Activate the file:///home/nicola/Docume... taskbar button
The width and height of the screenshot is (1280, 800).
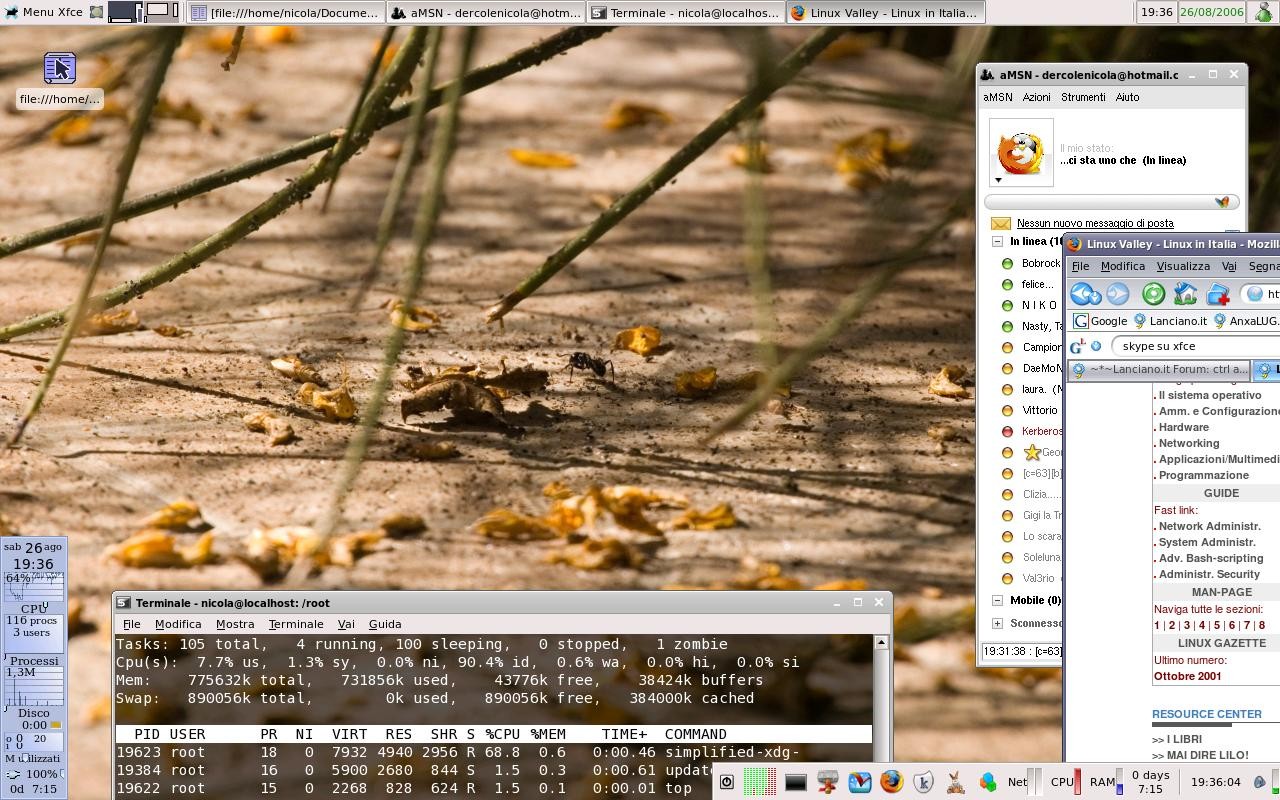[286, 13]
